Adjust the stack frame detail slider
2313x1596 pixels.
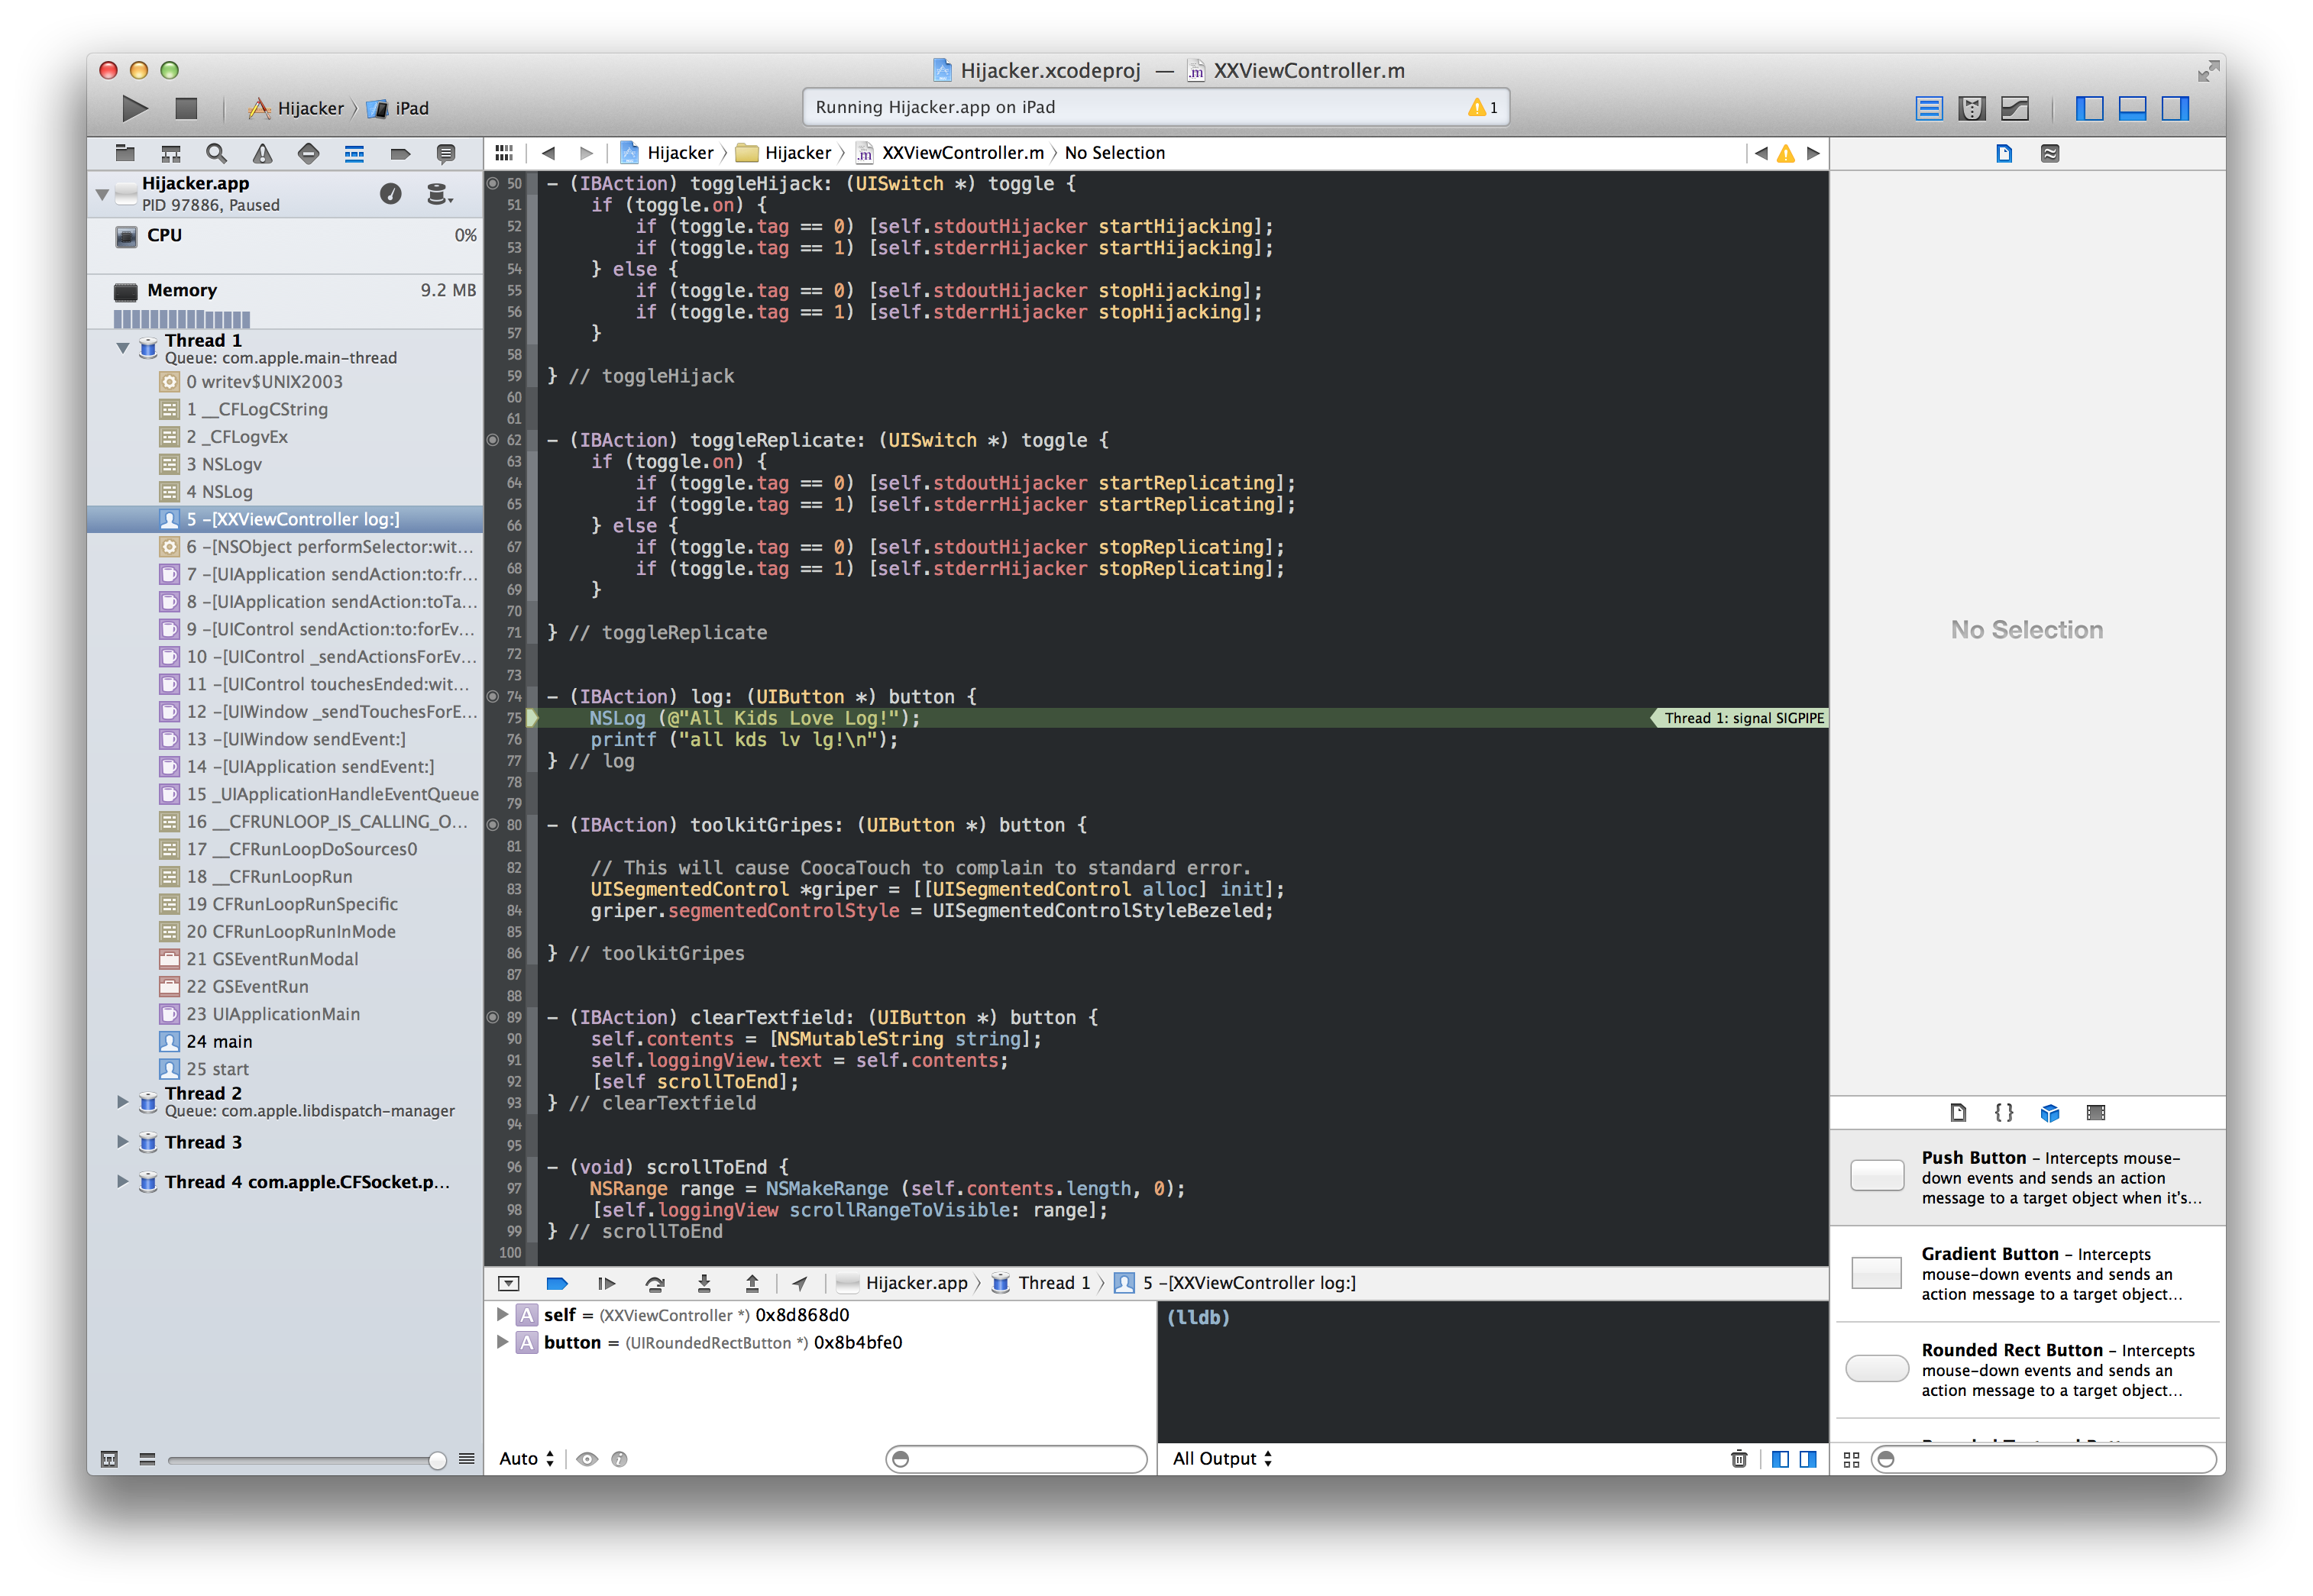437,1460
